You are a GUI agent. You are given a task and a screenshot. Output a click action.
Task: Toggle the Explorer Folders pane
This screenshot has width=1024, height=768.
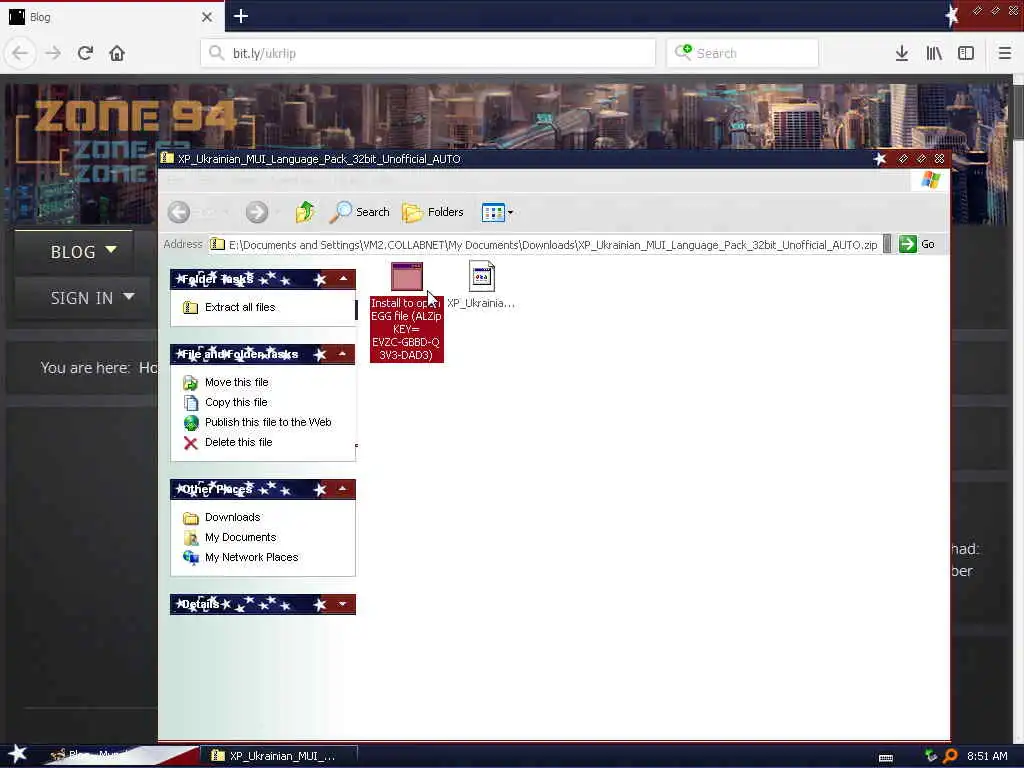coord(432,212)
